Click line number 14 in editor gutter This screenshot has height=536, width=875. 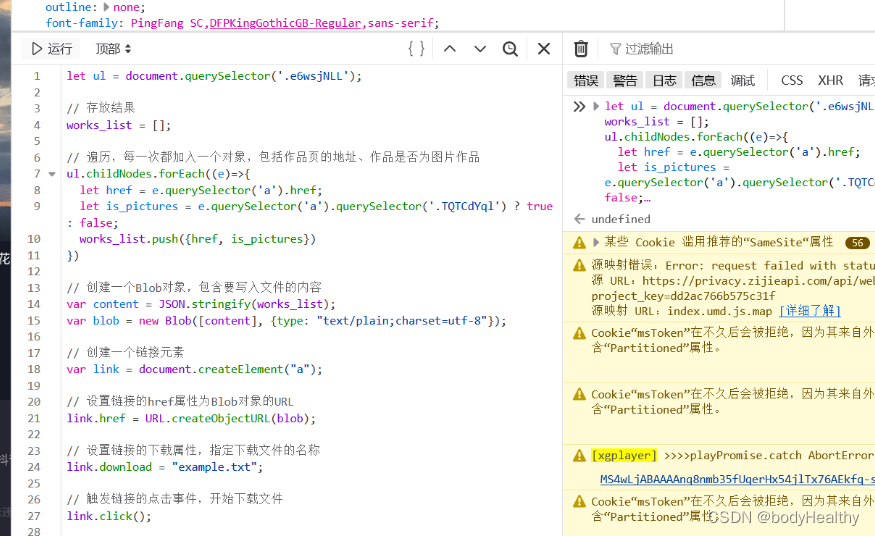(x=33, y=304)
